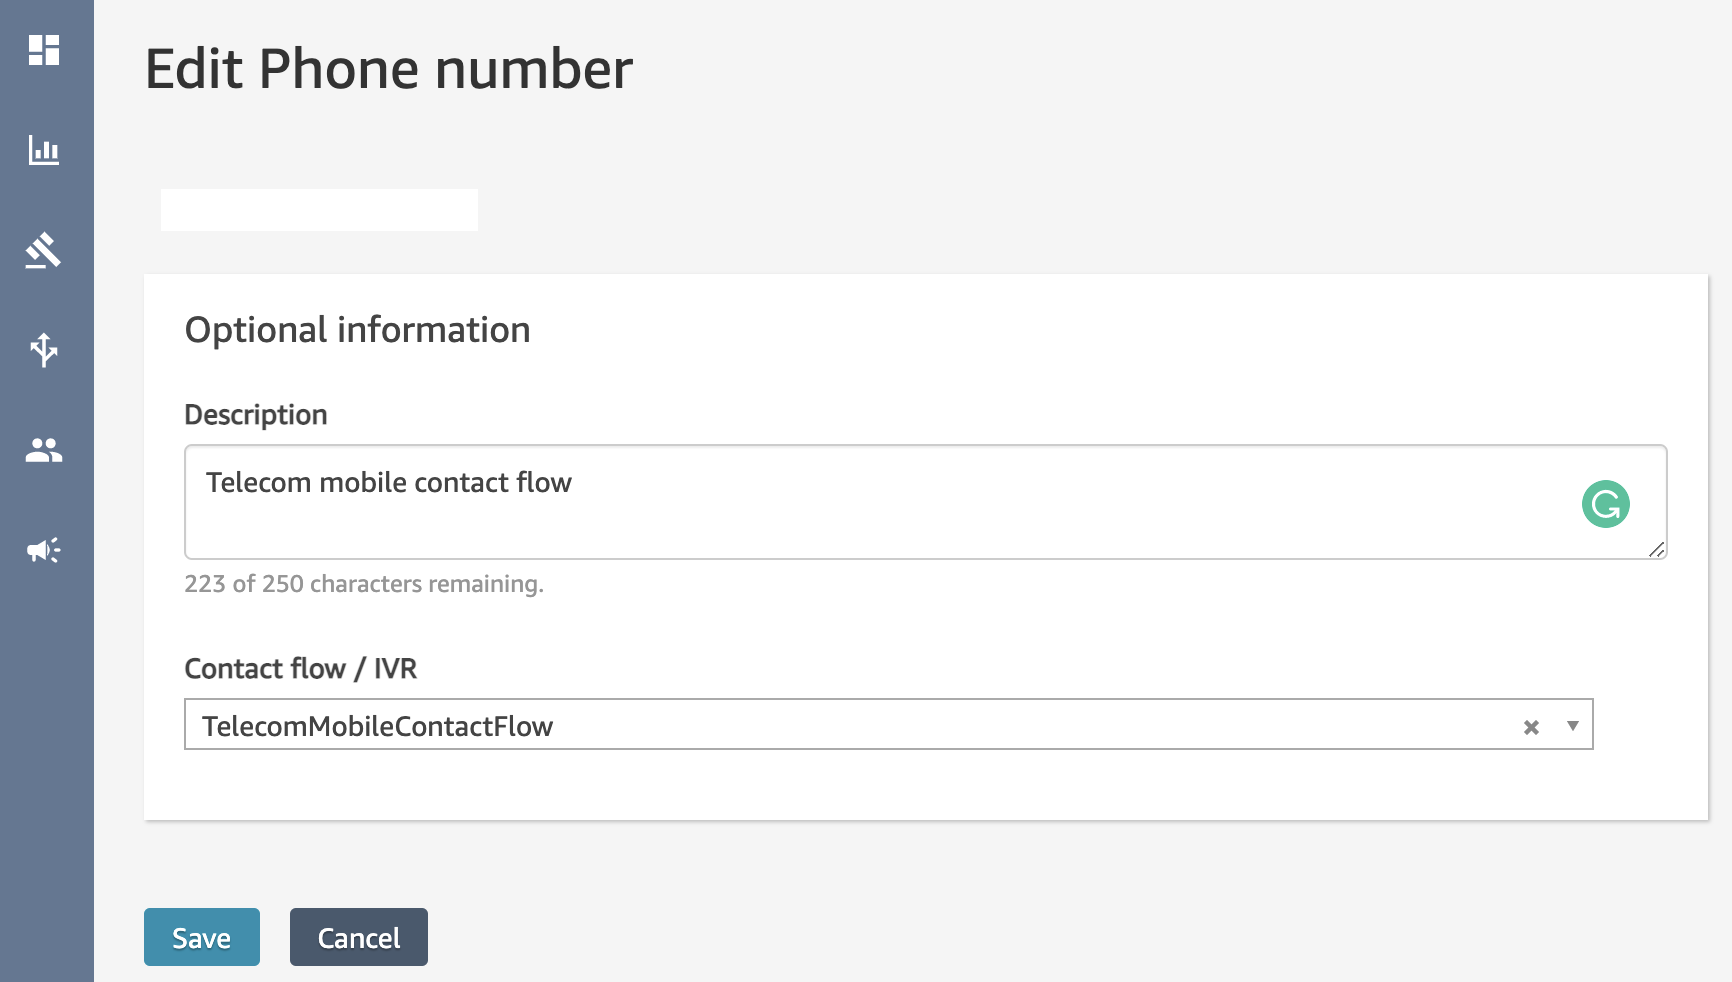Open the Routing arrows icon
This screenshot has width=1732, height=982.
click(44, 350)
